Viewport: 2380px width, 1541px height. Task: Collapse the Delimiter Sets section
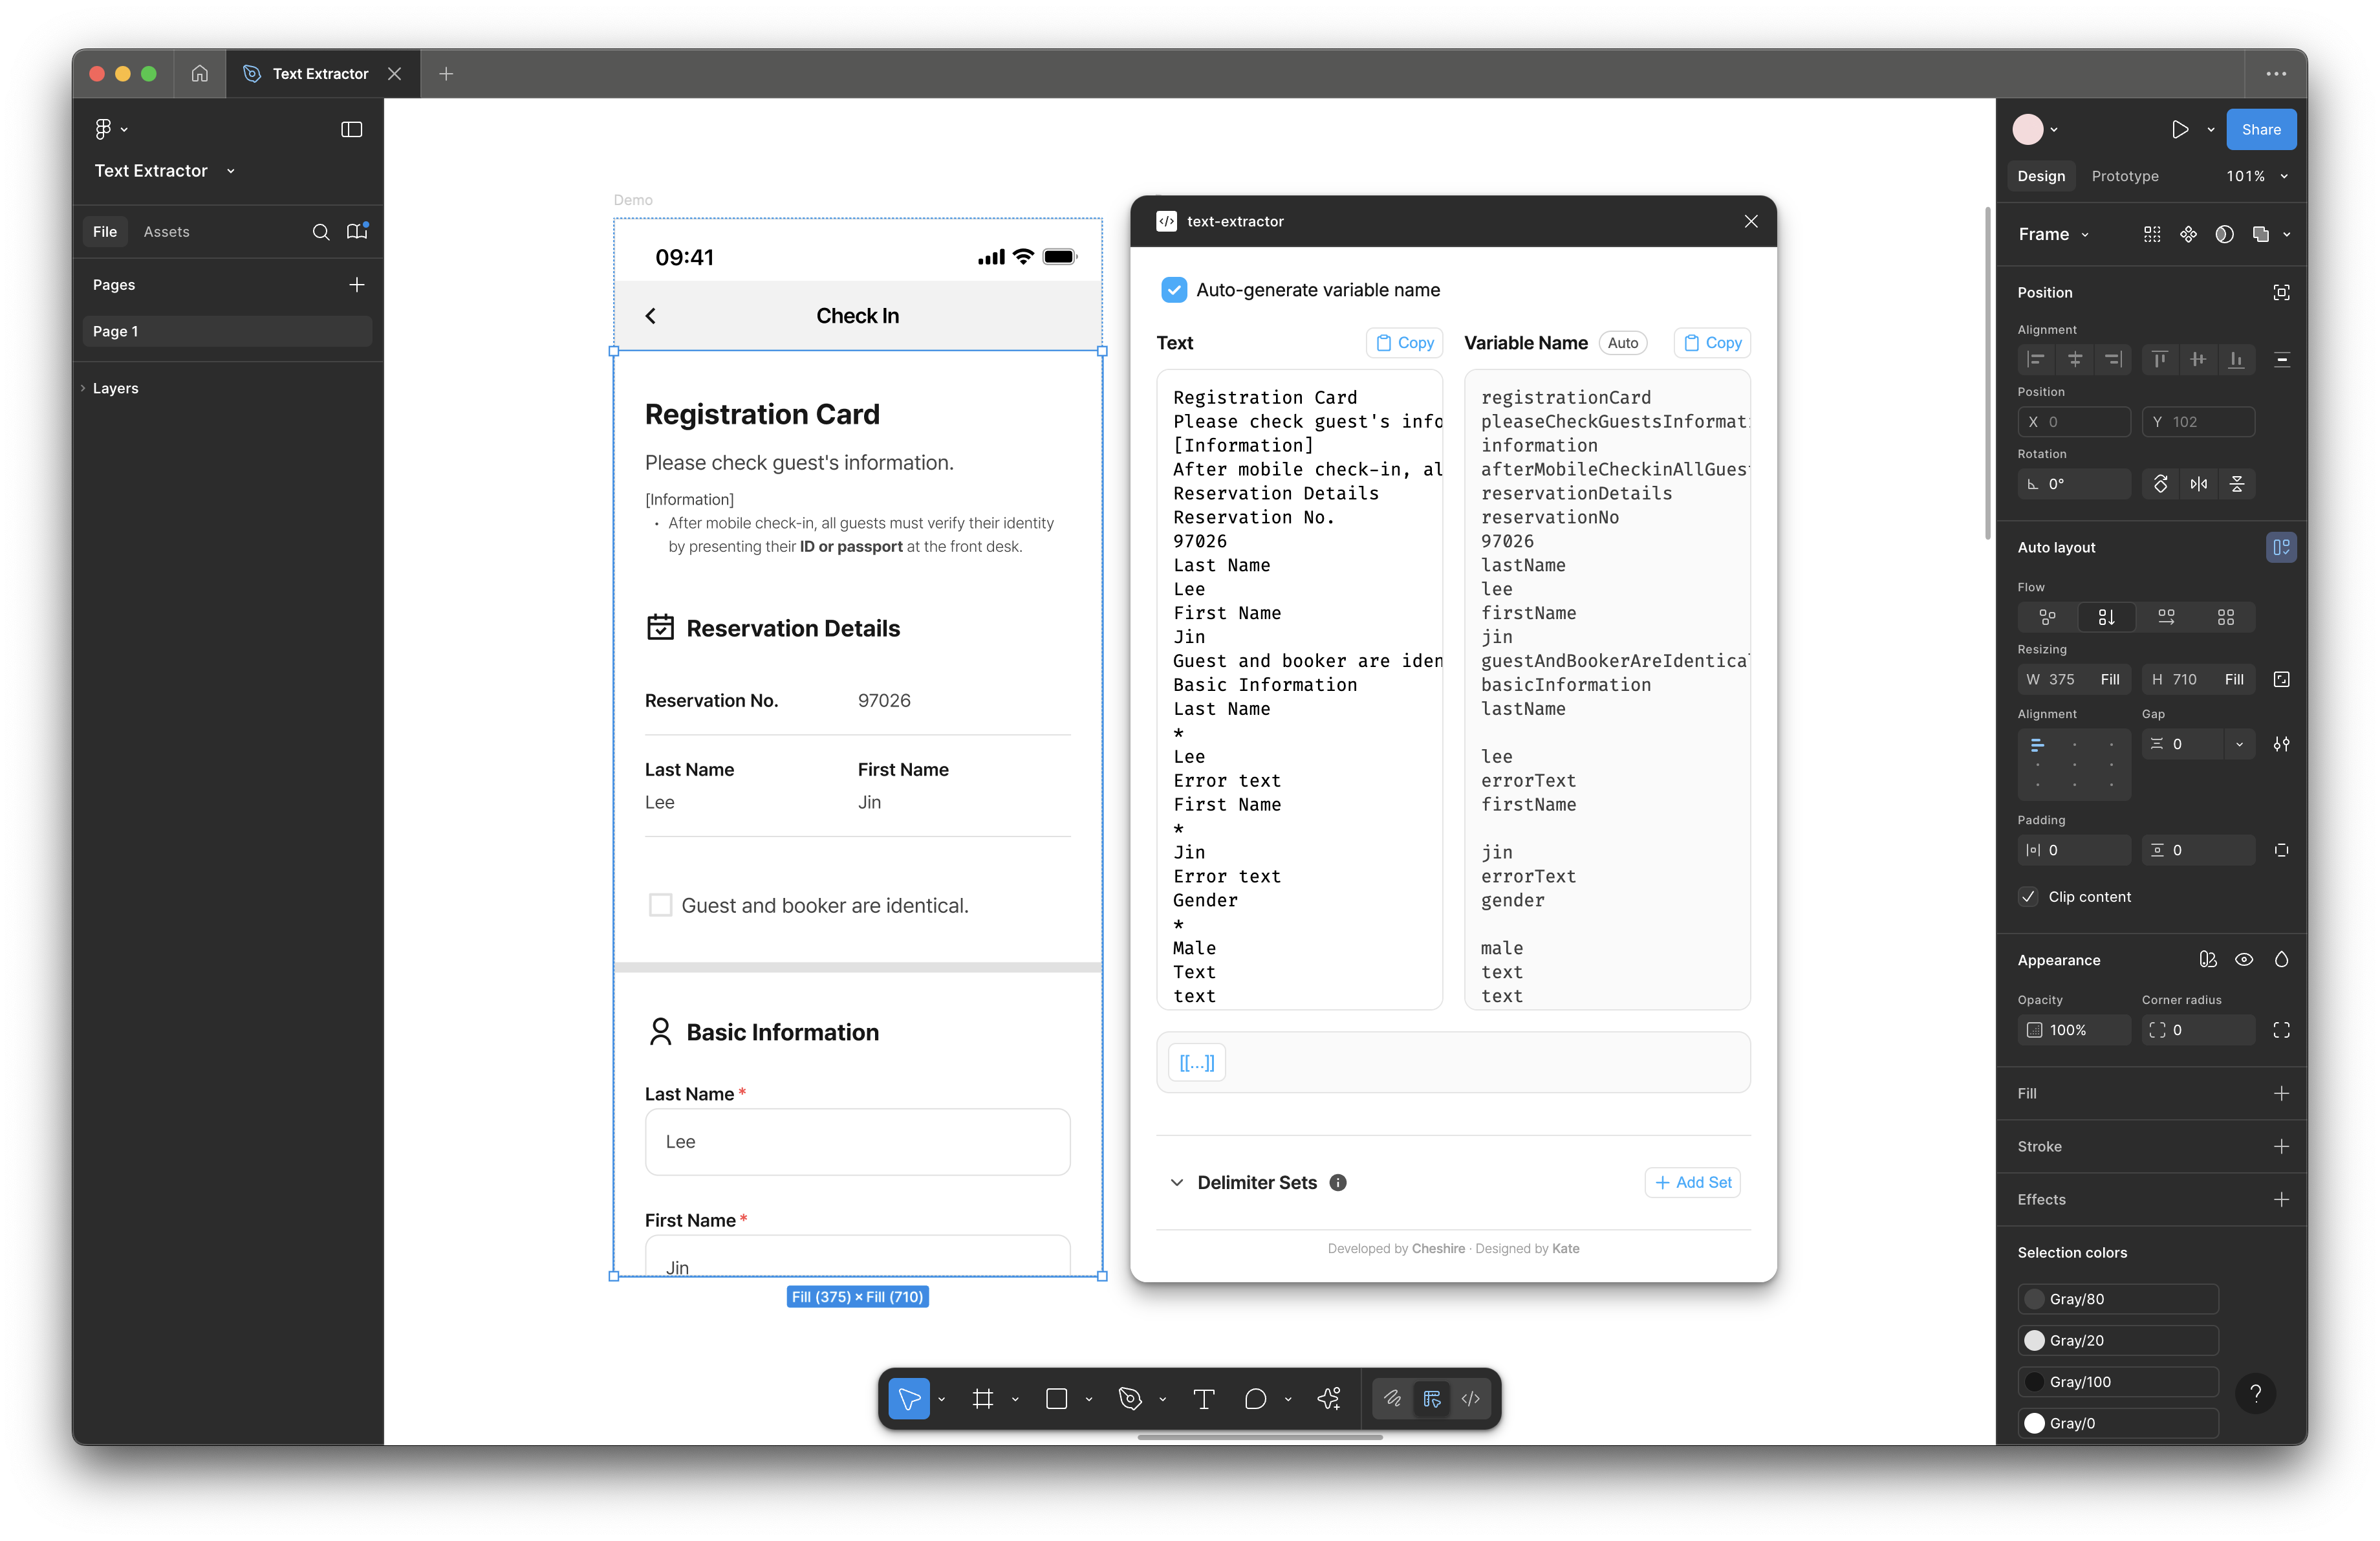pyautogui.click(x=1177, y=1182)
